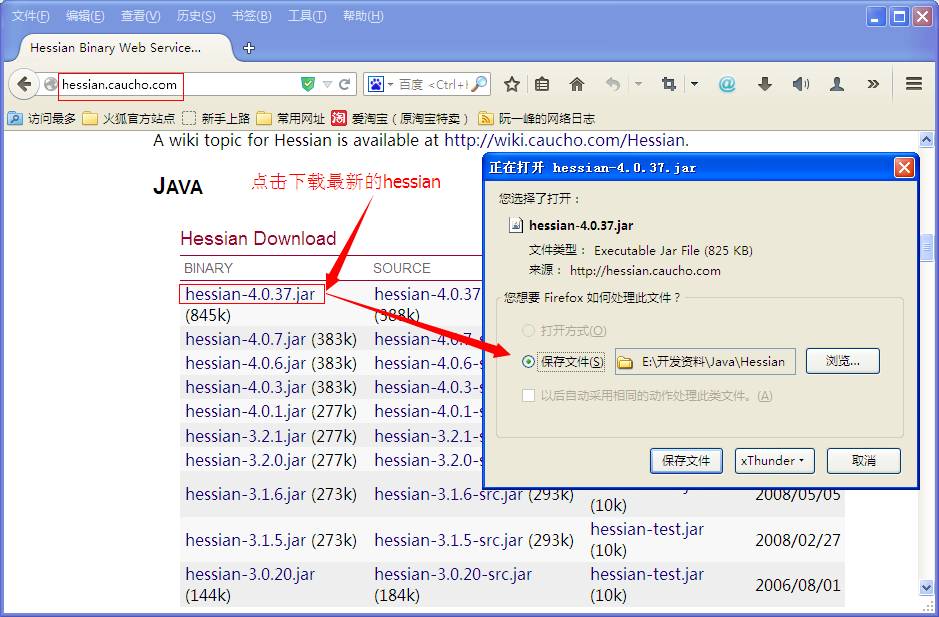939x617 pixels.
Task: Click the 浏览... browse button
Action: (843, 361)
